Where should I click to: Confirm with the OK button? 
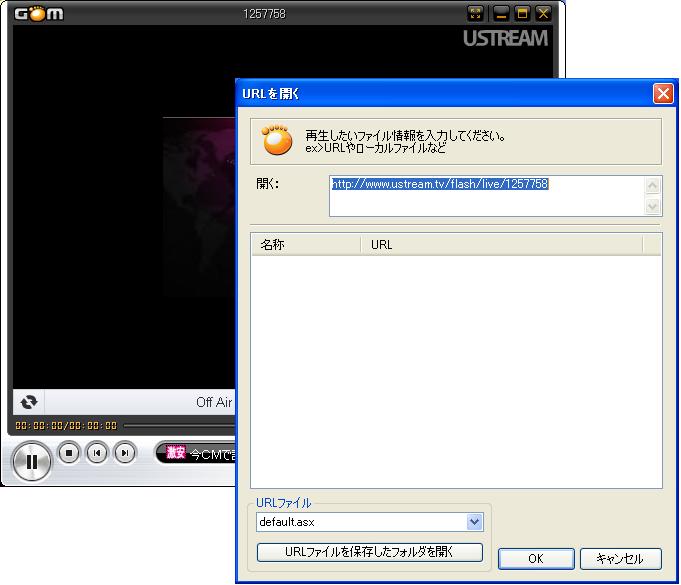click(x=536, y=559)
